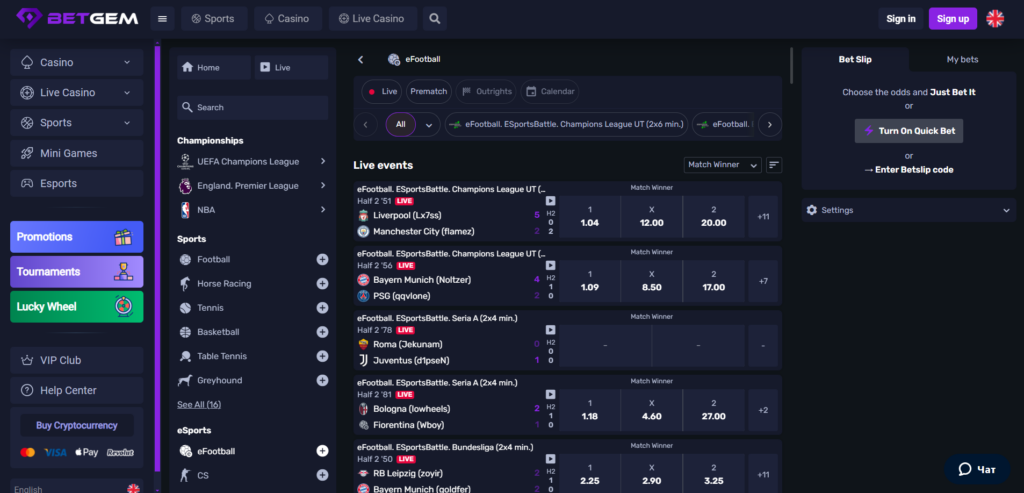The height and width of the screenshot is (493, 1024).
Task: Toggle the Live filter button
Action: click(381, 91)
